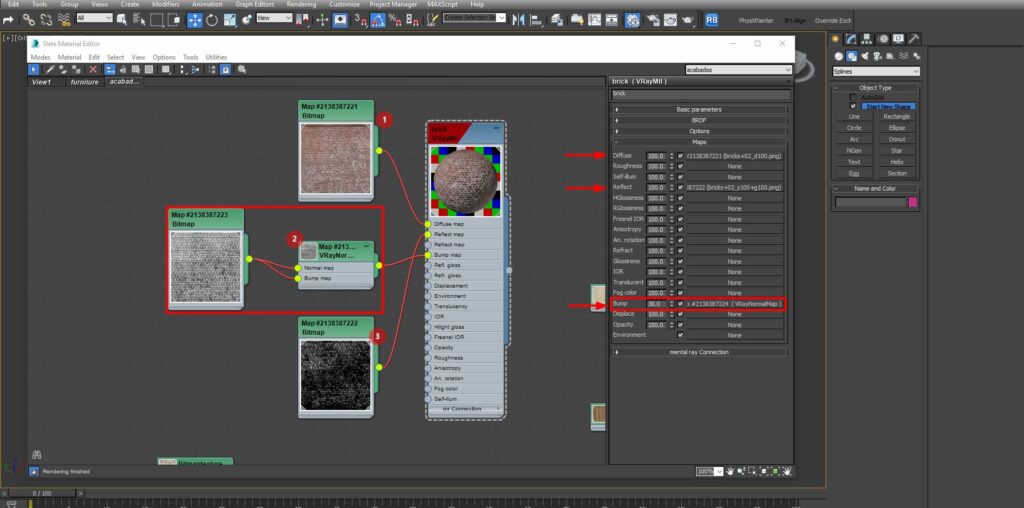Click the RB toolbar button
This screenshot has height=508, width=1024.
[x=712, y=20]
